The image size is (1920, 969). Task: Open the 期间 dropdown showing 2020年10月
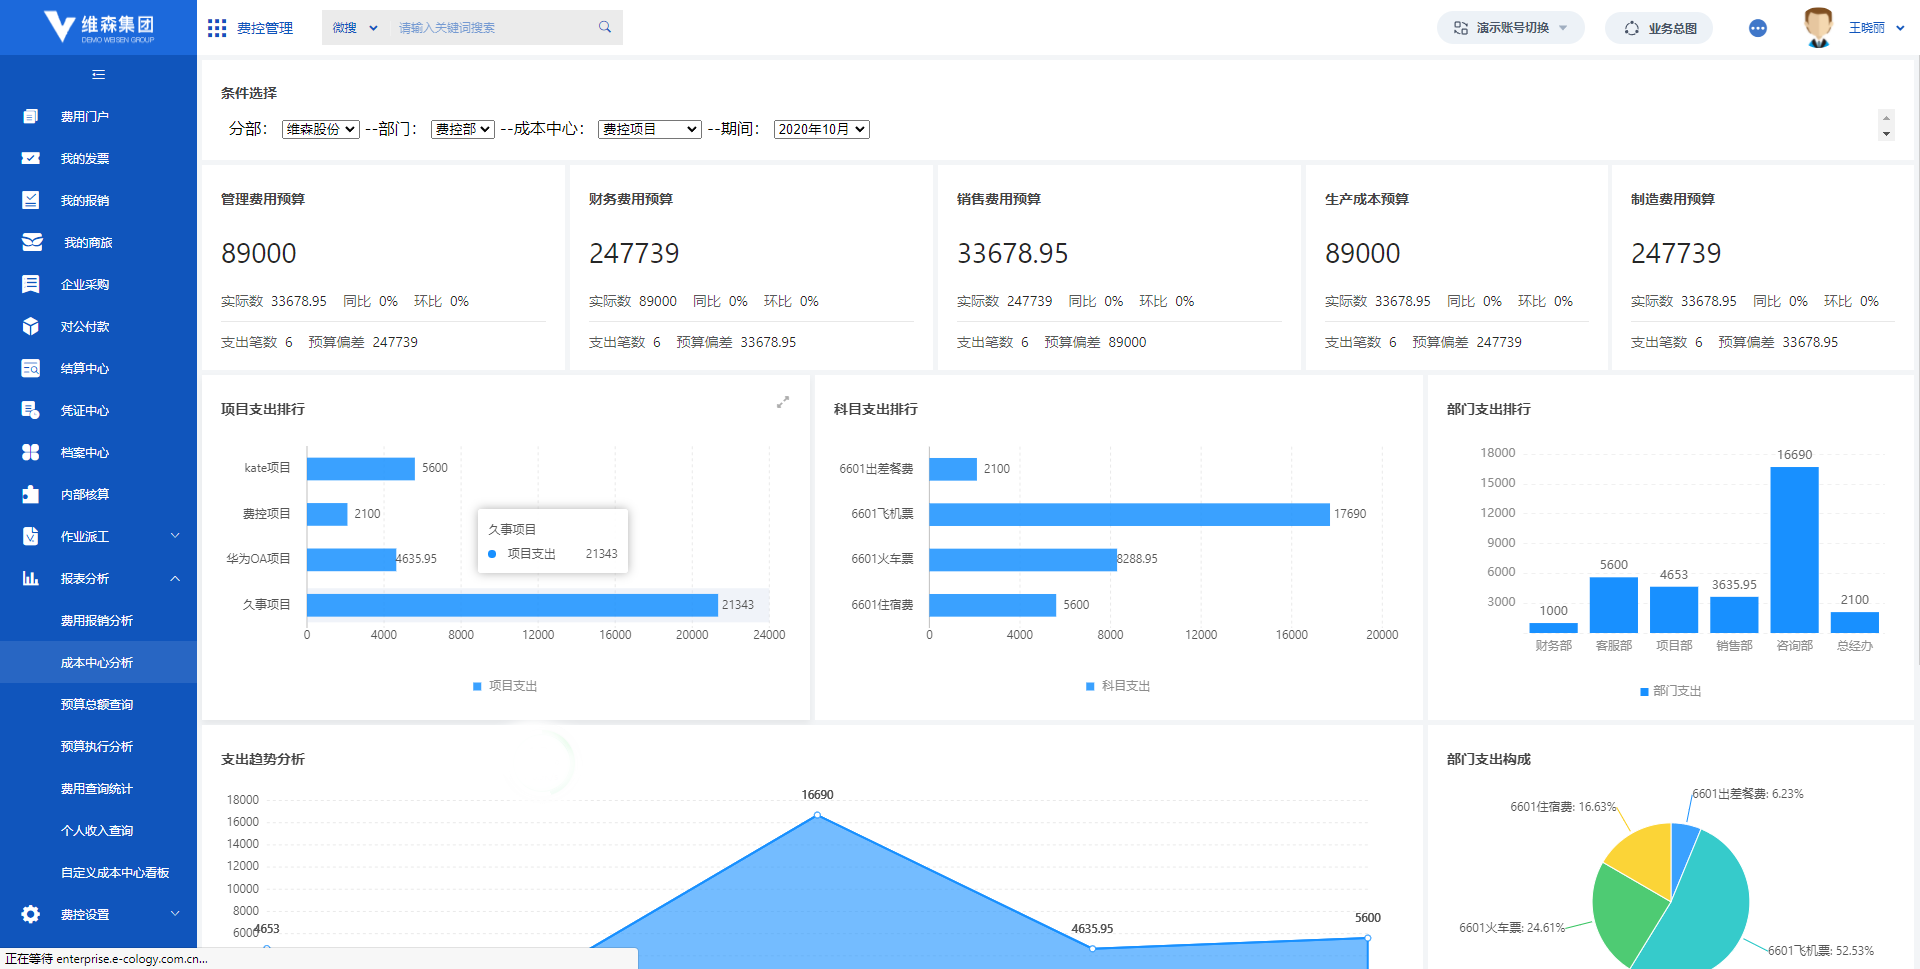point(821,129)
